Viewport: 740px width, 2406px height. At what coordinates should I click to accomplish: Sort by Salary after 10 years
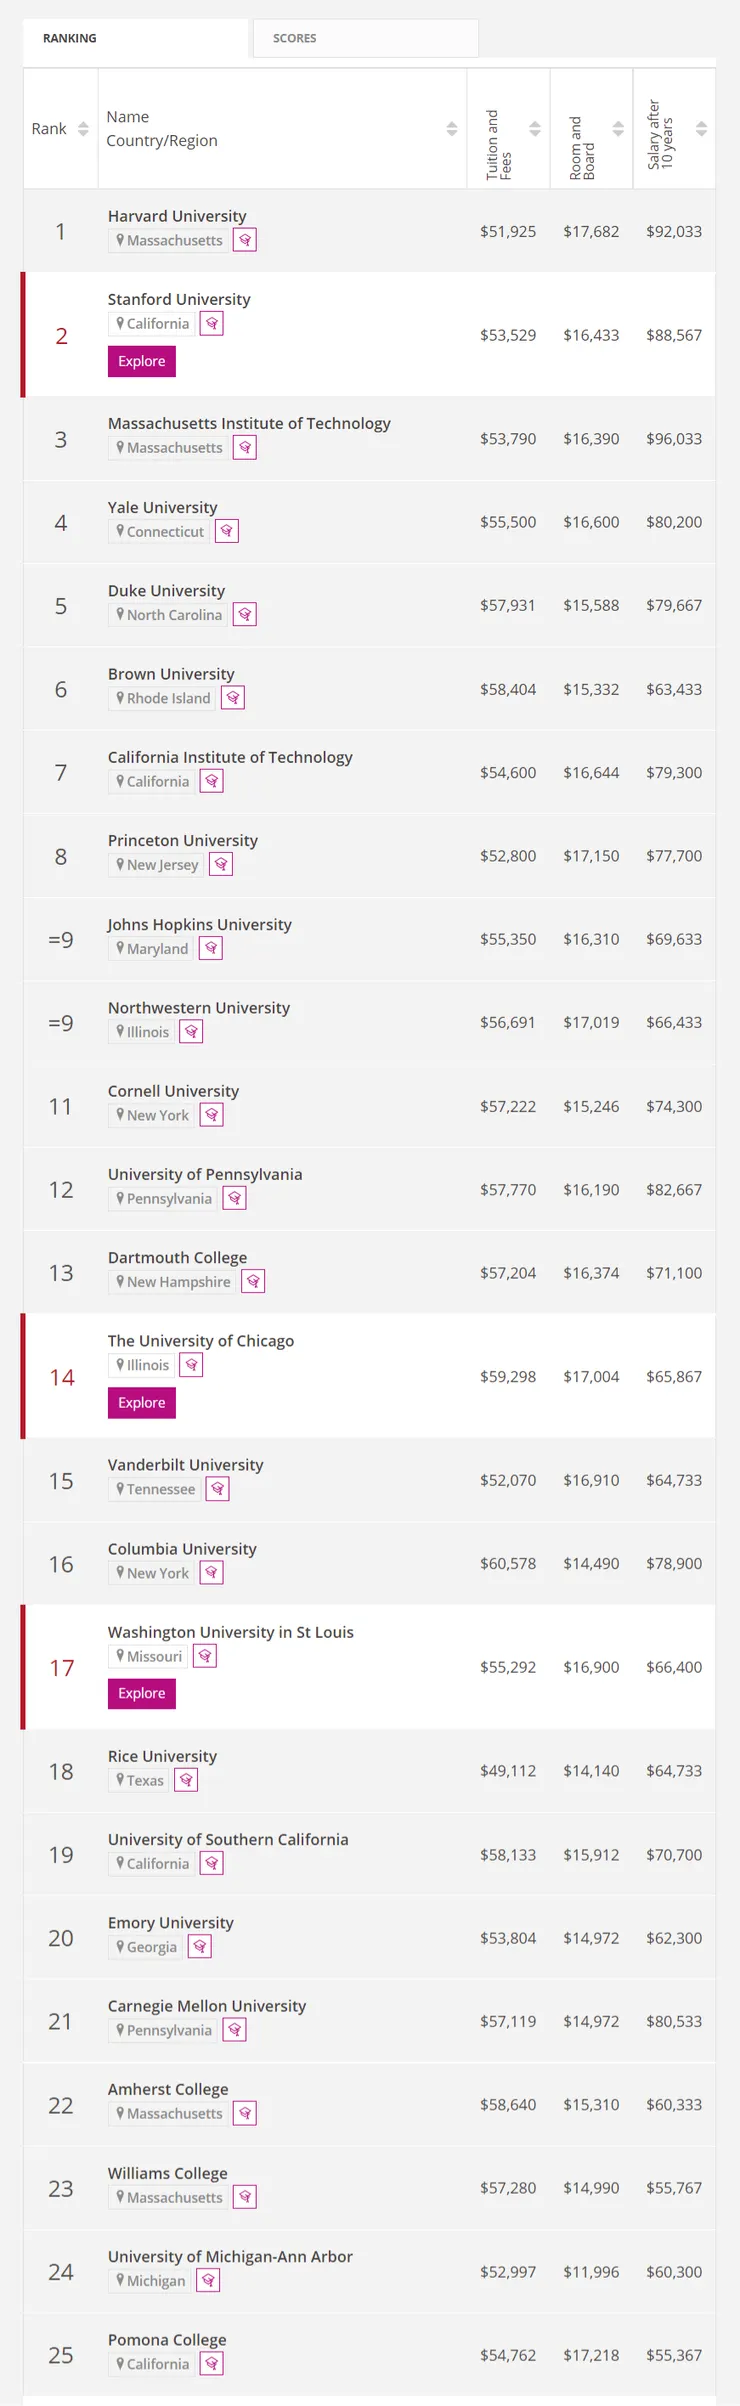(x=701, y=129)
